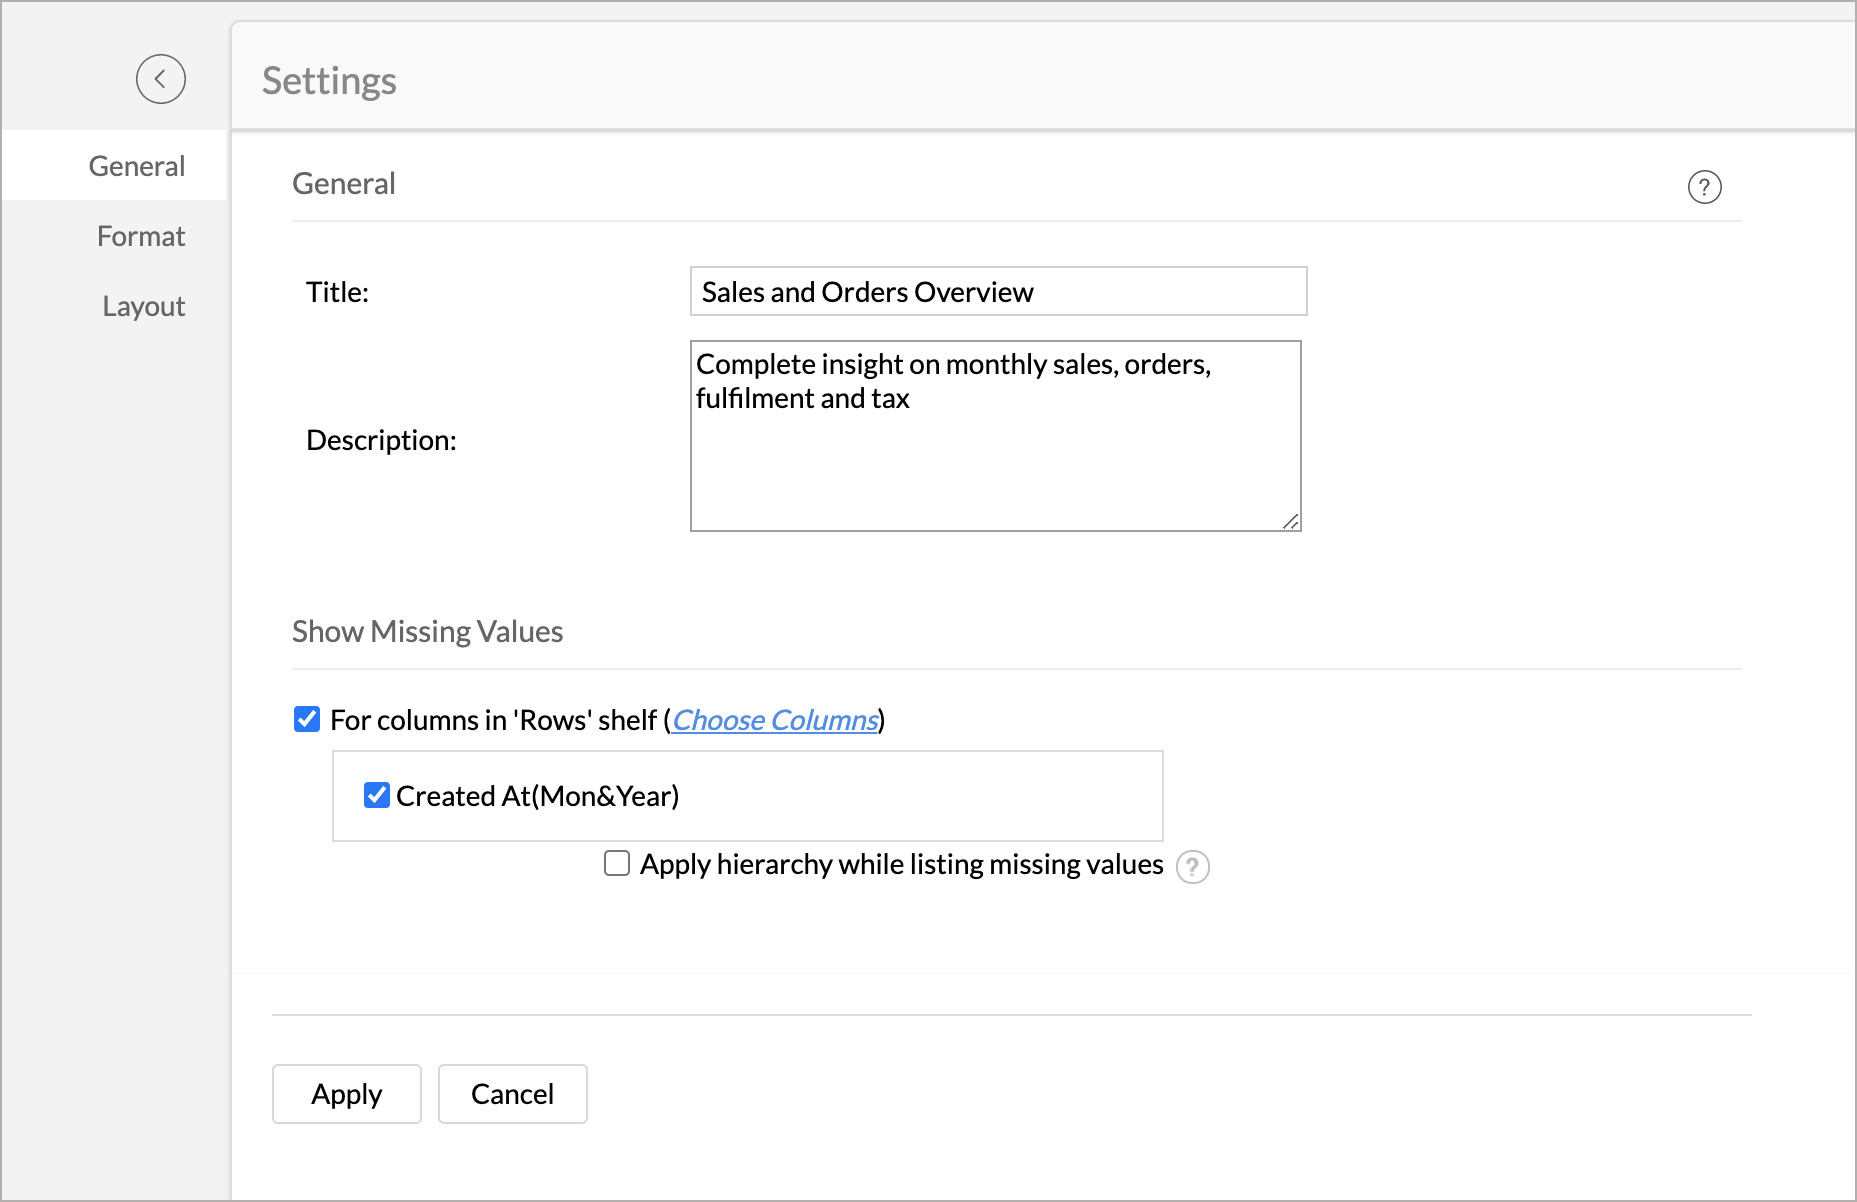
Task: Click the Description box resize handle
Action: [1290, 521]
